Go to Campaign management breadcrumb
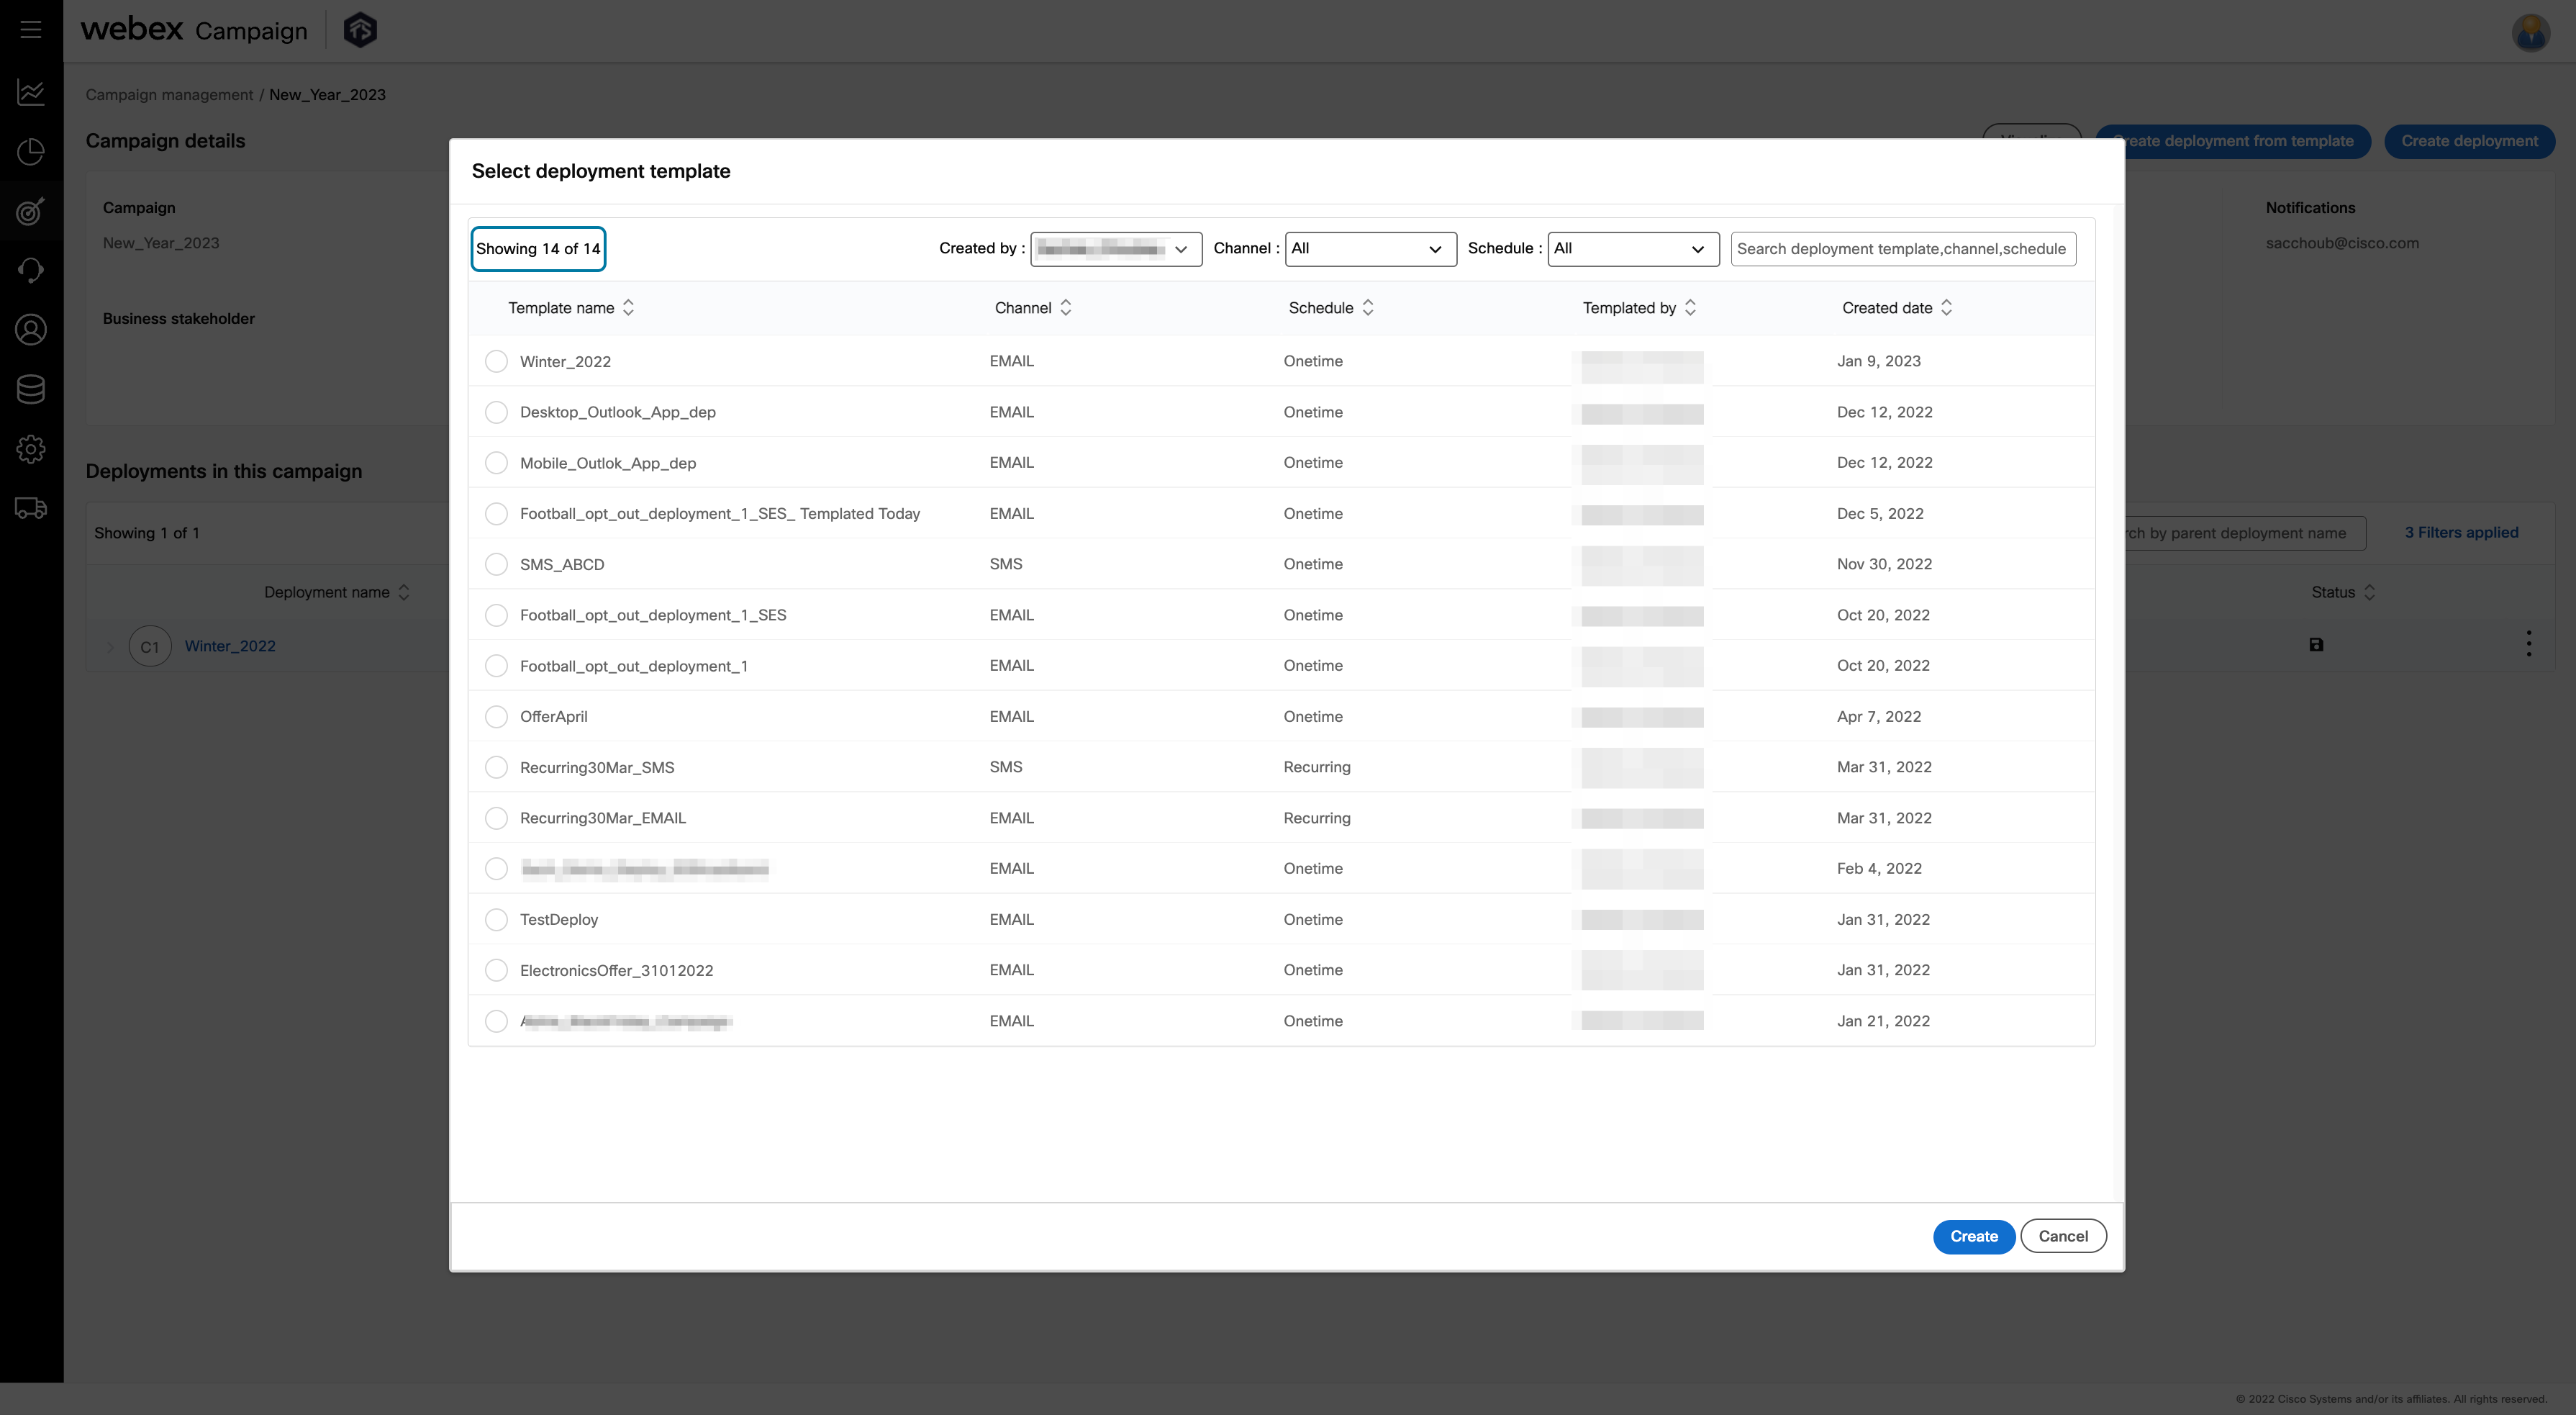 click(169, 95)
